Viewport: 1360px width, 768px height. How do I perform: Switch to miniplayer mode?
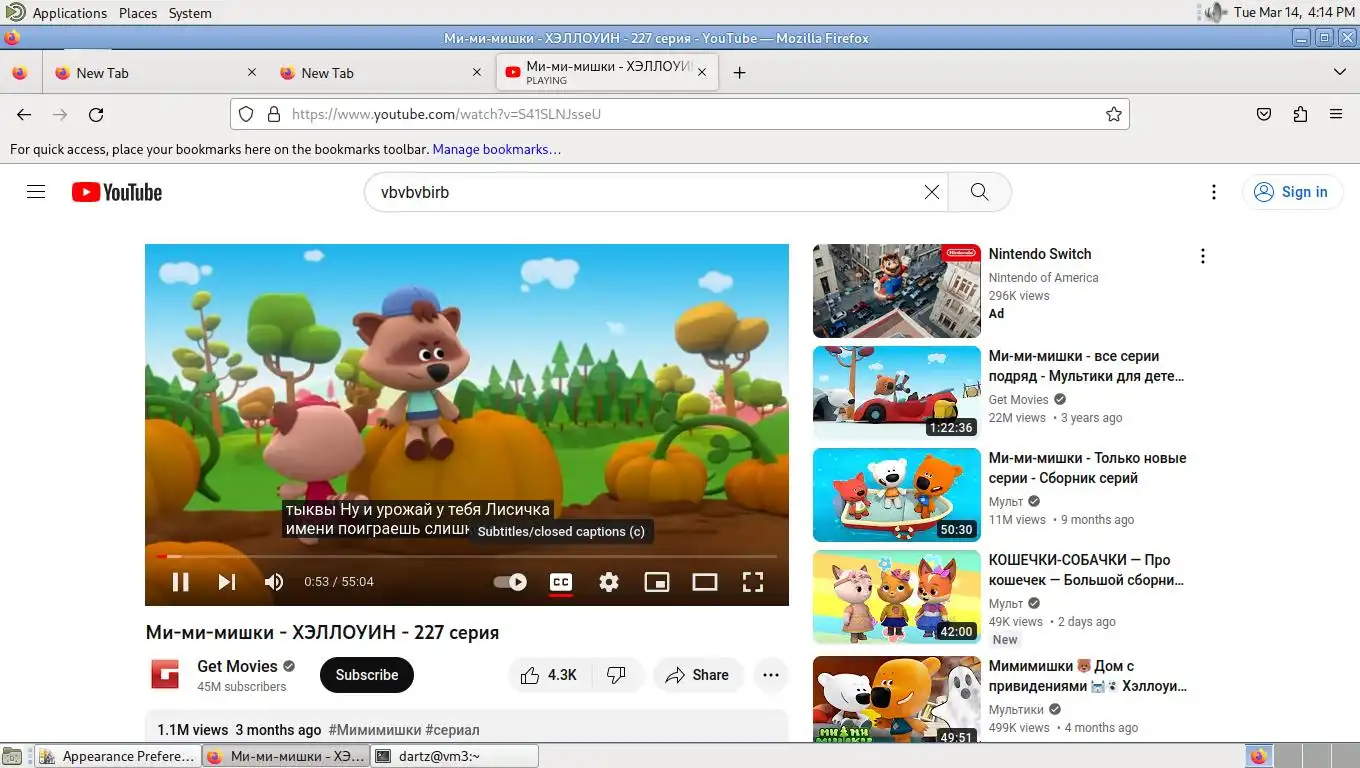pyautogui.click(x=657, y=582)
